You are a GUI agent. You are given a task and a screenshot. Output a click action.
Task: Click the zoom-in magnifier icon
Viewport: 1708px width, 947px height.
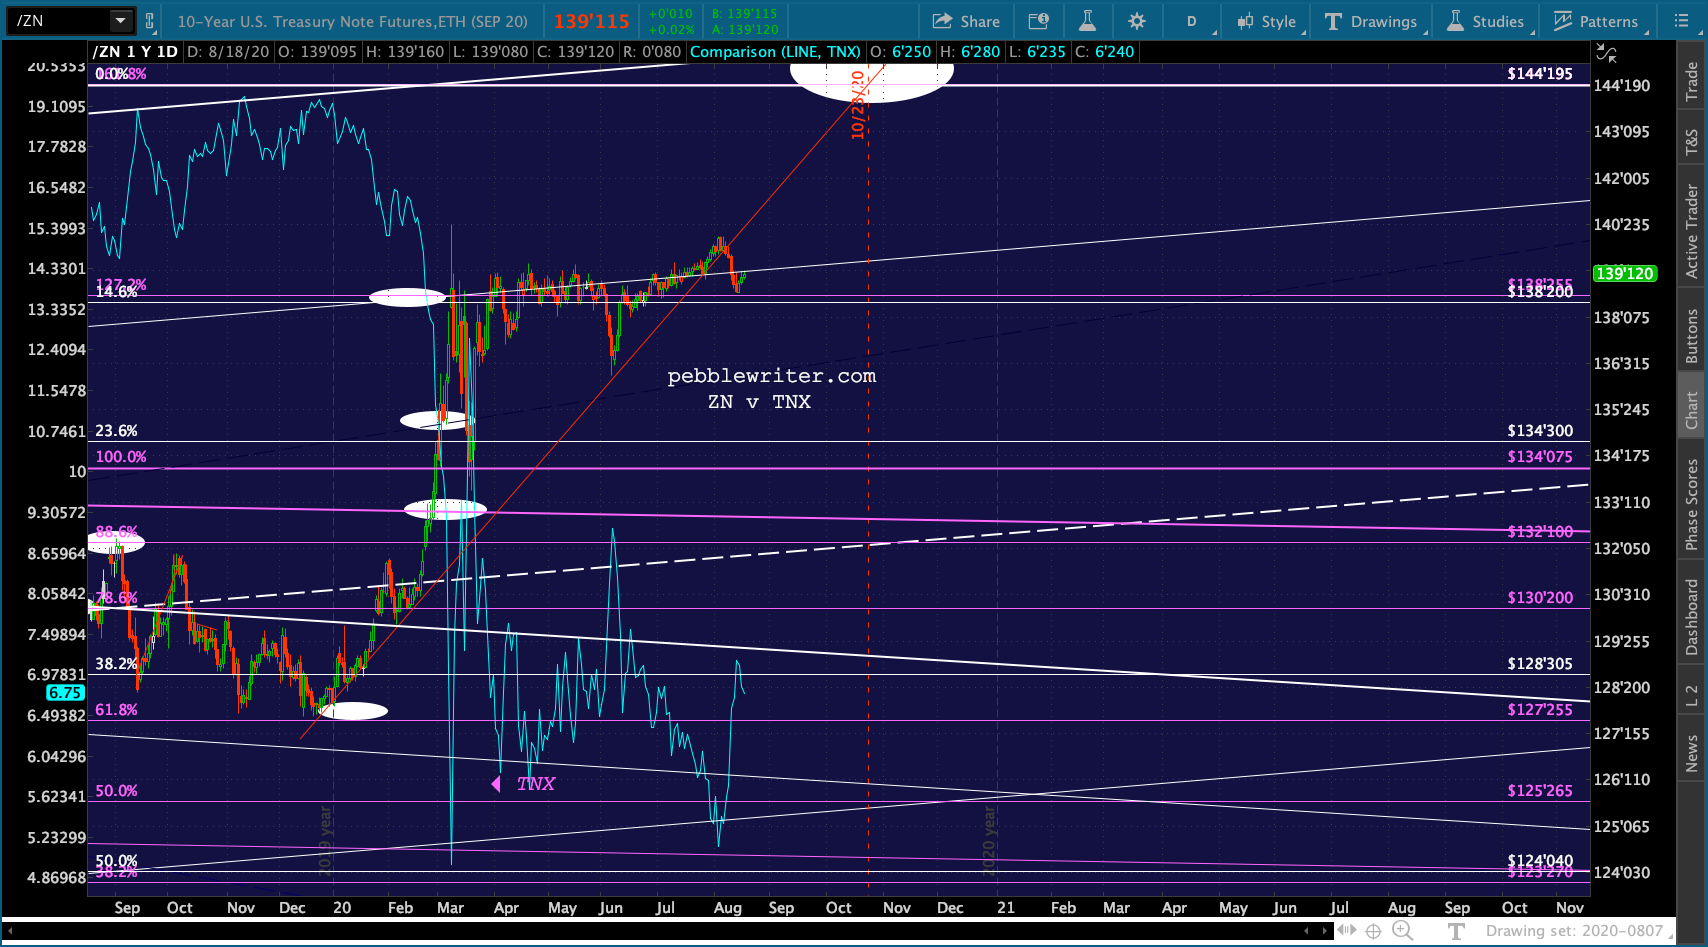[x=1403, y=931]
